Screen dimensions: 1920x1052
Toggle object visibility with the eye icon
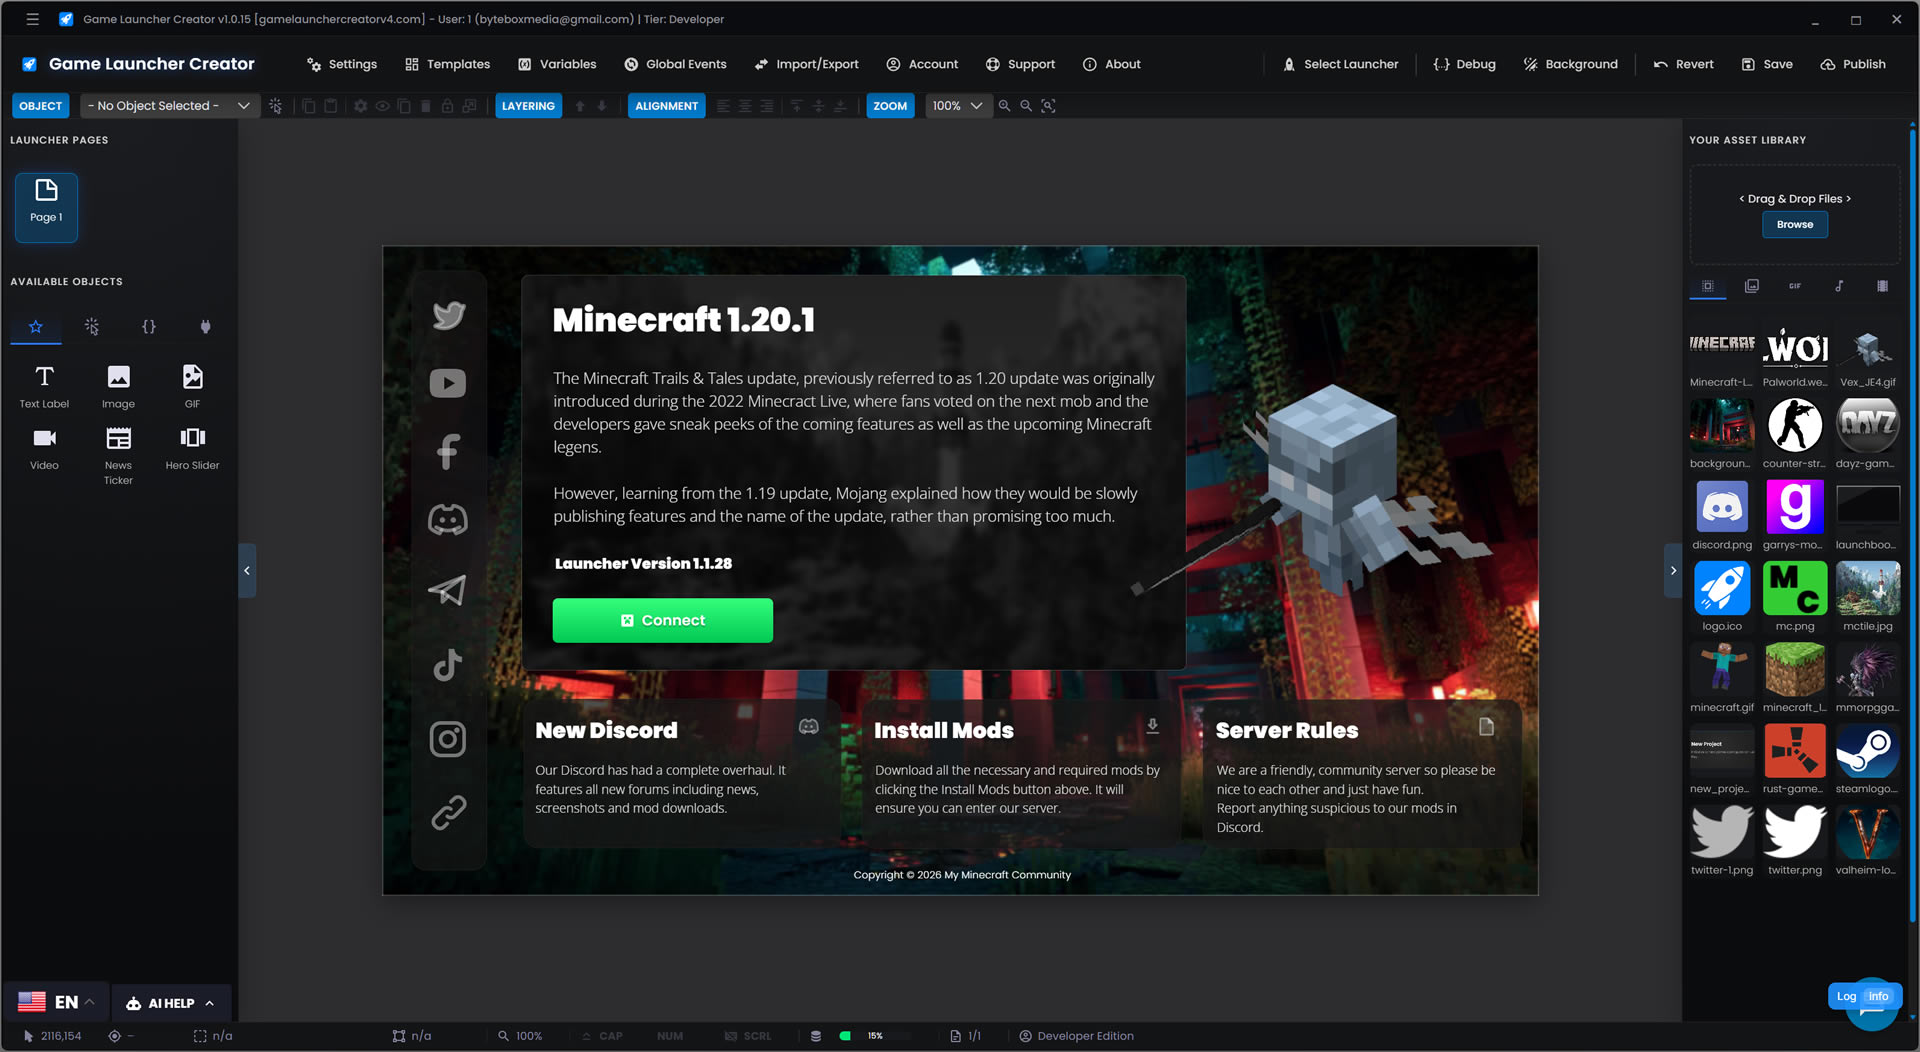(382, 105)
